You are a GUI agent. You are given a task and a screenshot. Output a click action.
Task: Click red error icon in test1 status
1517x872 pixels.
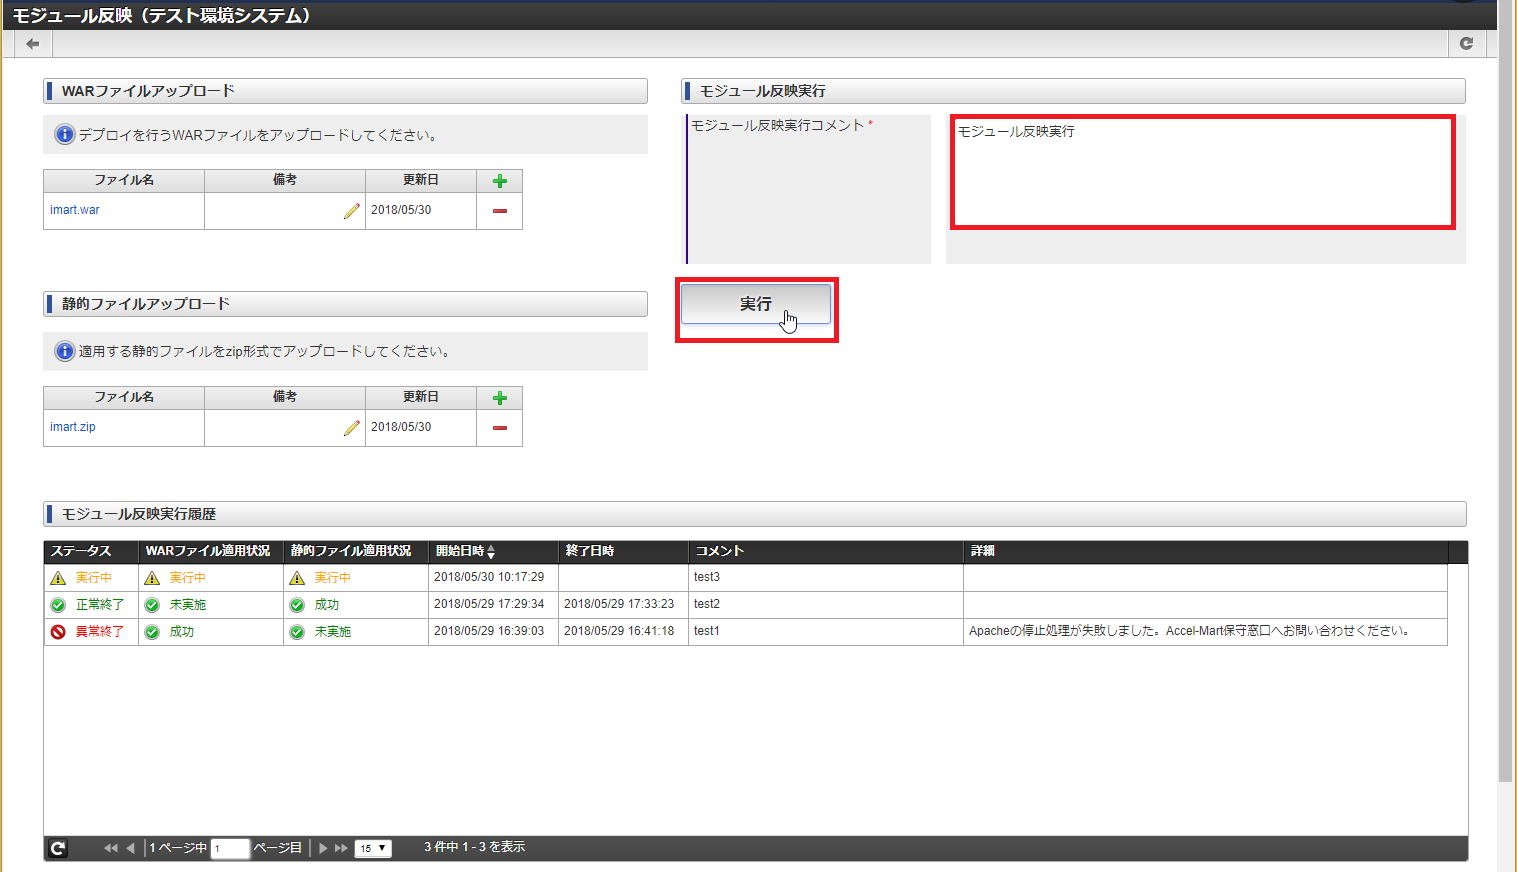click(x=58, y=632)
